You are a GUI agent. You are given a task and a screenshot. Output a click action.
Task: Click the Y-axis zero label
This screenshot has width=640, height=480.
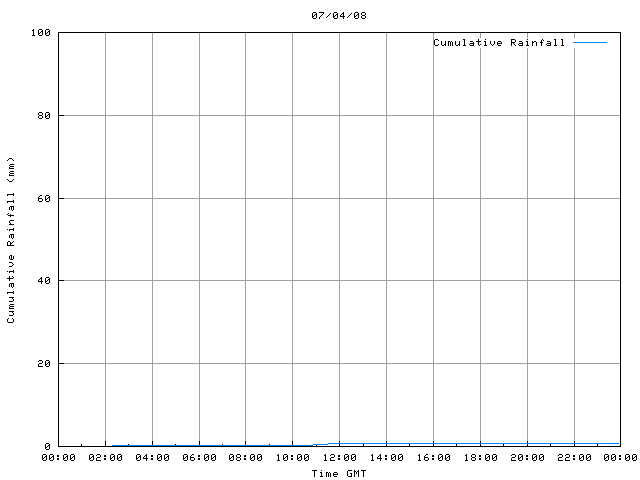pyautogui.click(x=47, y=447)
